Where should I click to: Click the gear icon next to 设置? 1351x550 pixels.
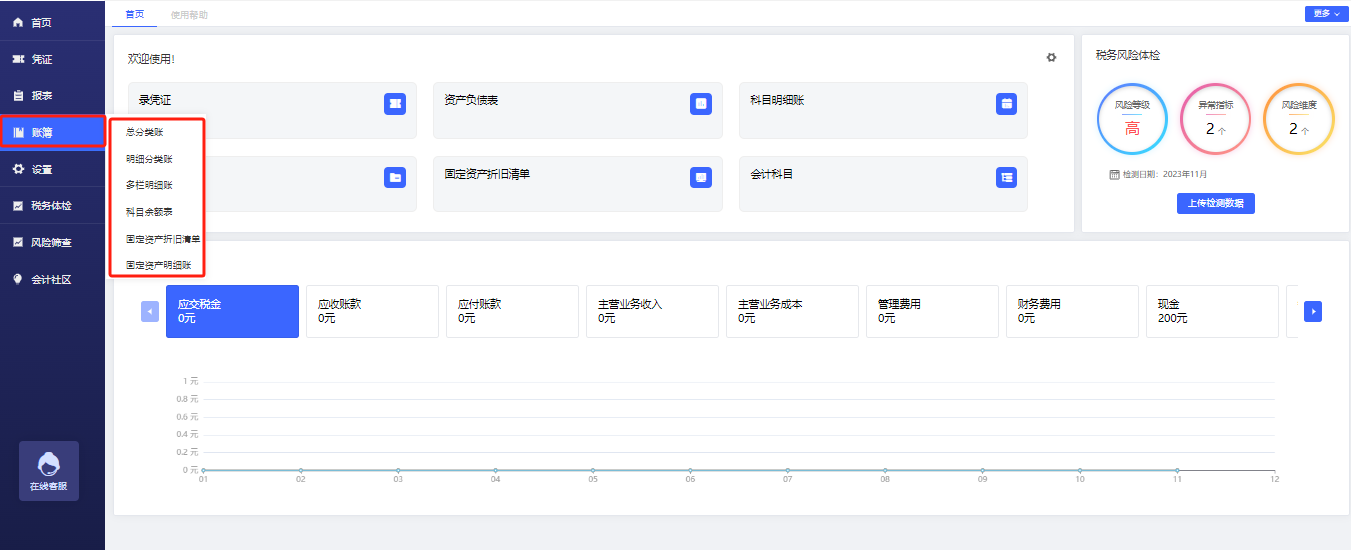(18, 169)
